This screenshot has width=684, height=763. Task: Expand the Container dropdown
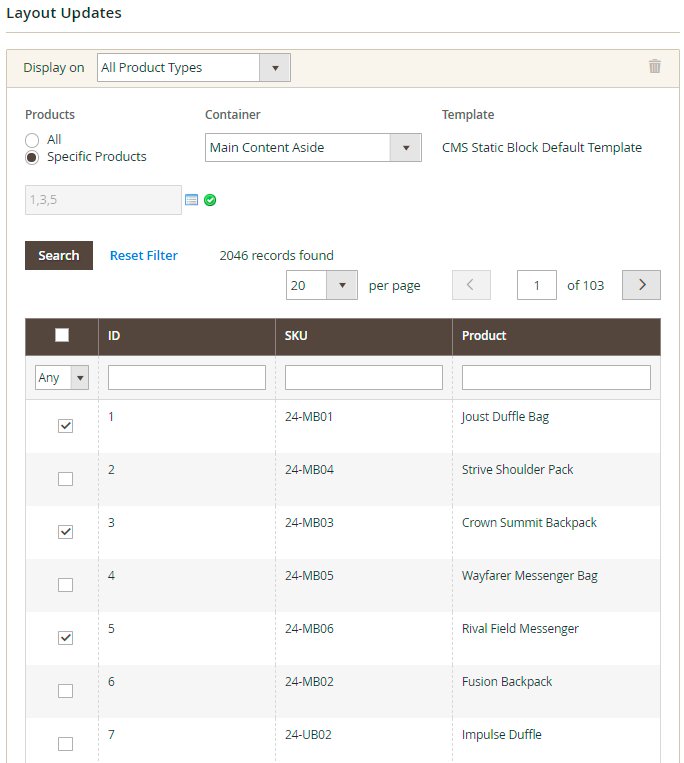point(313,148)
